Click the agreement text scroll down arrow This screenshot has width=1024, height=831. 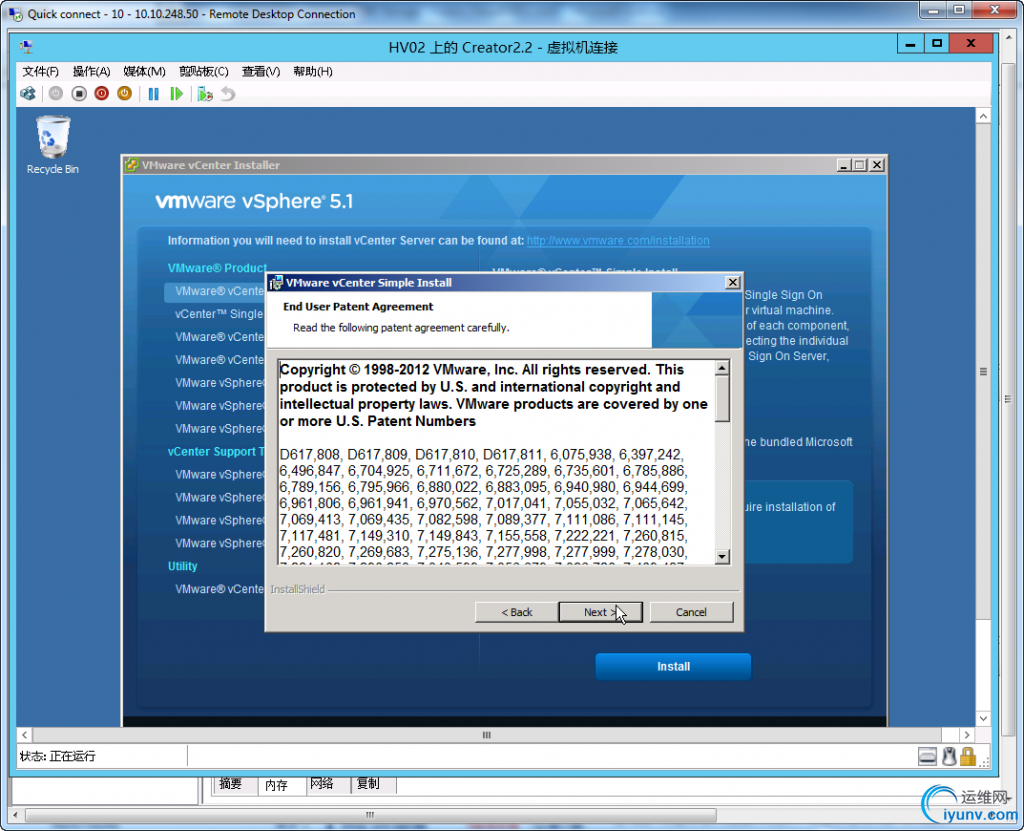(722, 557)
